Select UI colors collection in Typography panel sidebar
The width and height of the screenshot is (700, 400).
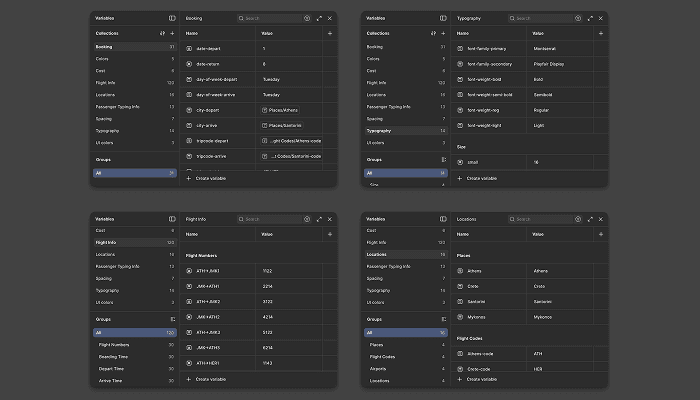coord(406,143)
